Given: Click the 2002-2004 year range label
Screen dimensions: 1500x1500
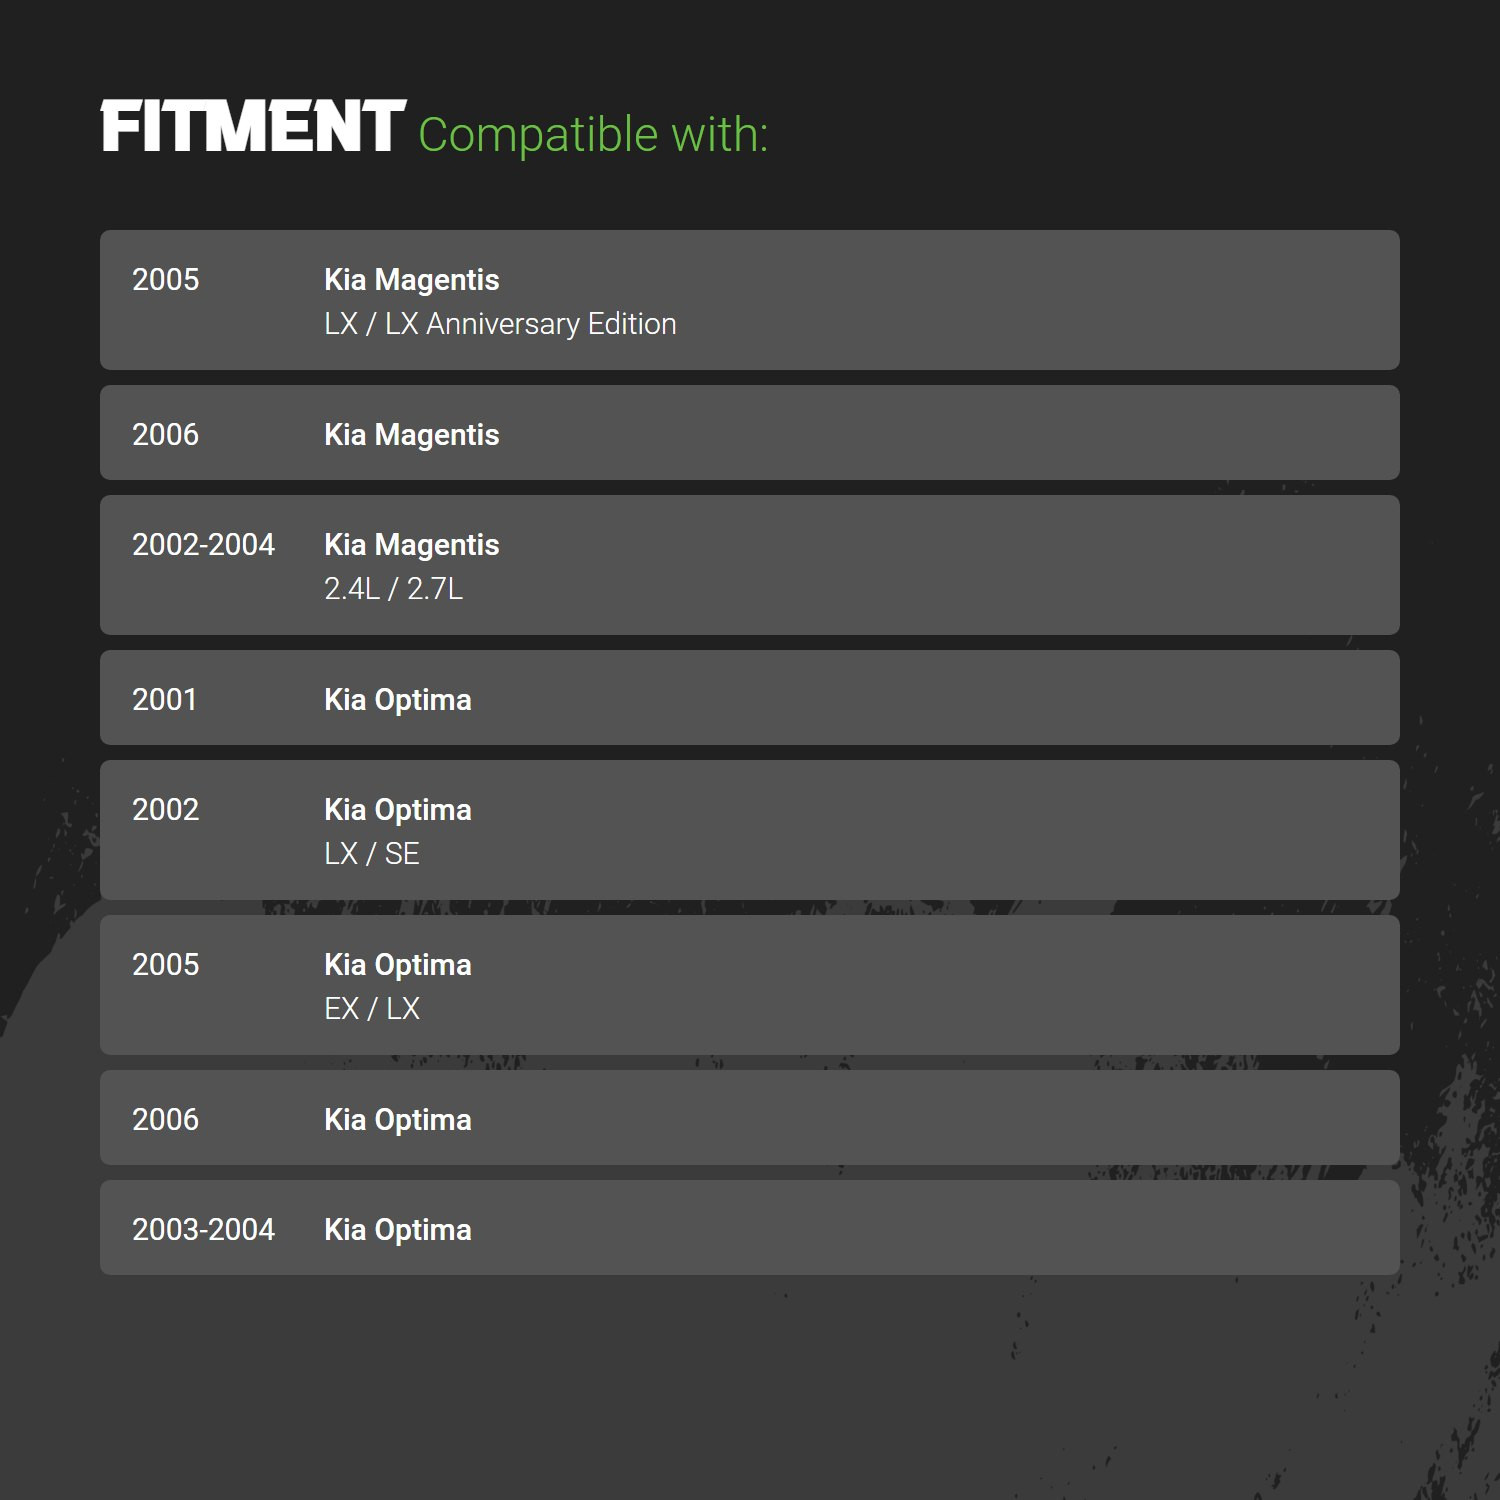Looking at the screenshot, I should pyautogui.click(x=203, y=544).
